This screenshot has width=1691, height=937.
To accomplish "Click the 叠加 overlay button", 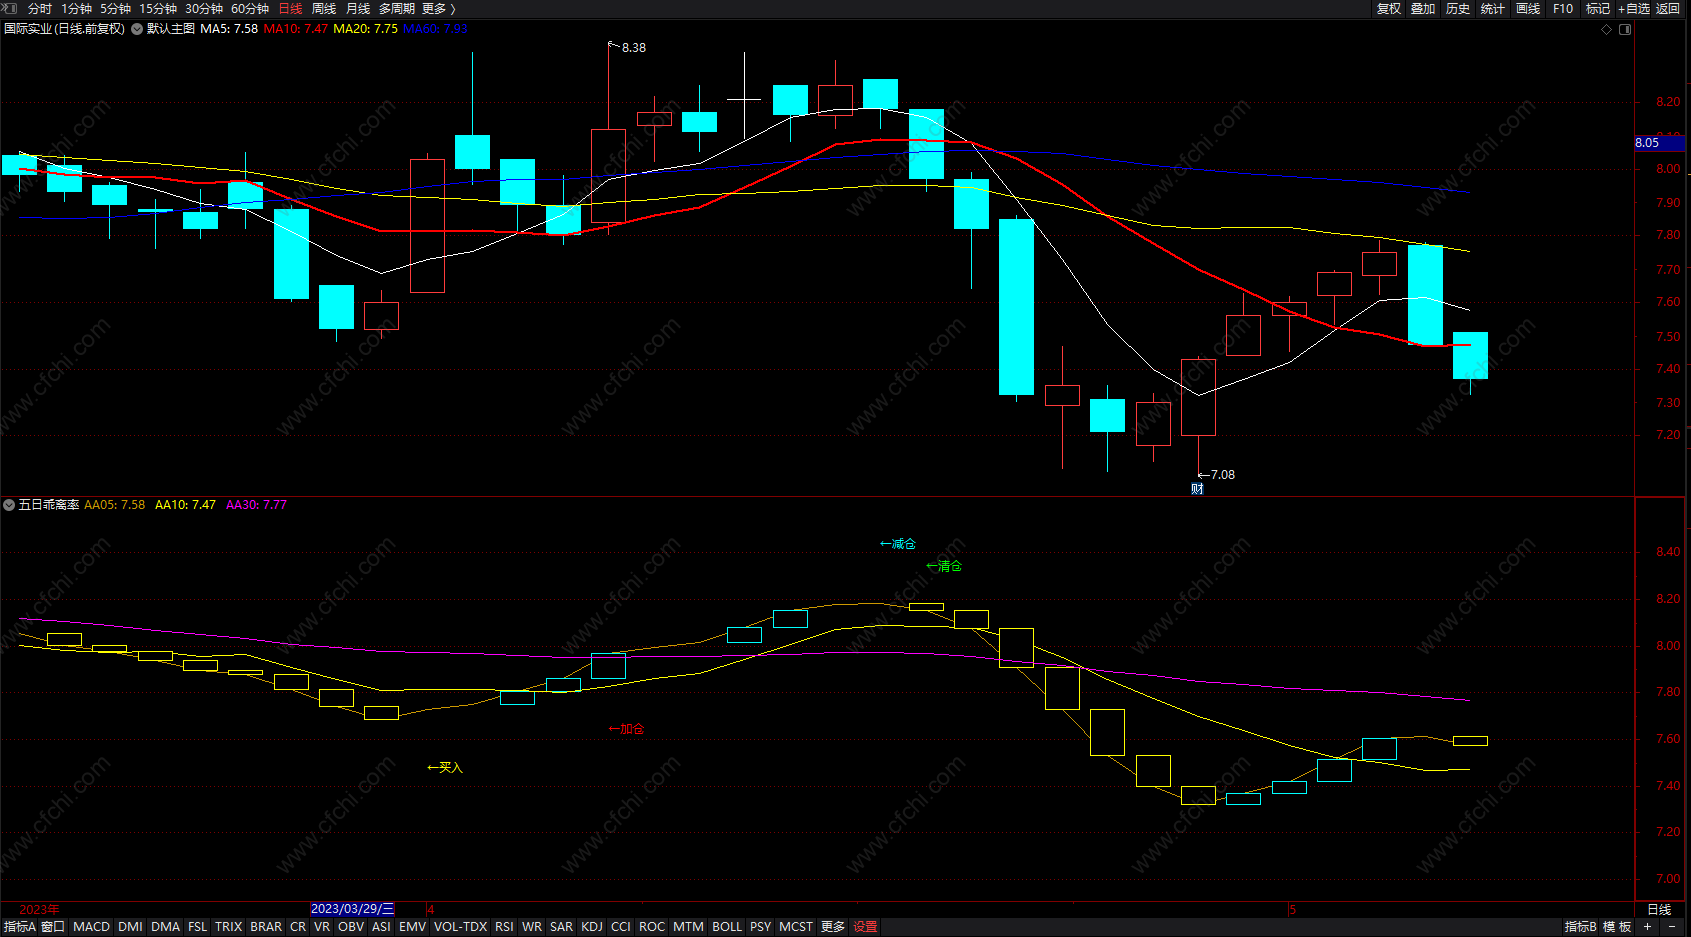I will tap(1423, 8).
